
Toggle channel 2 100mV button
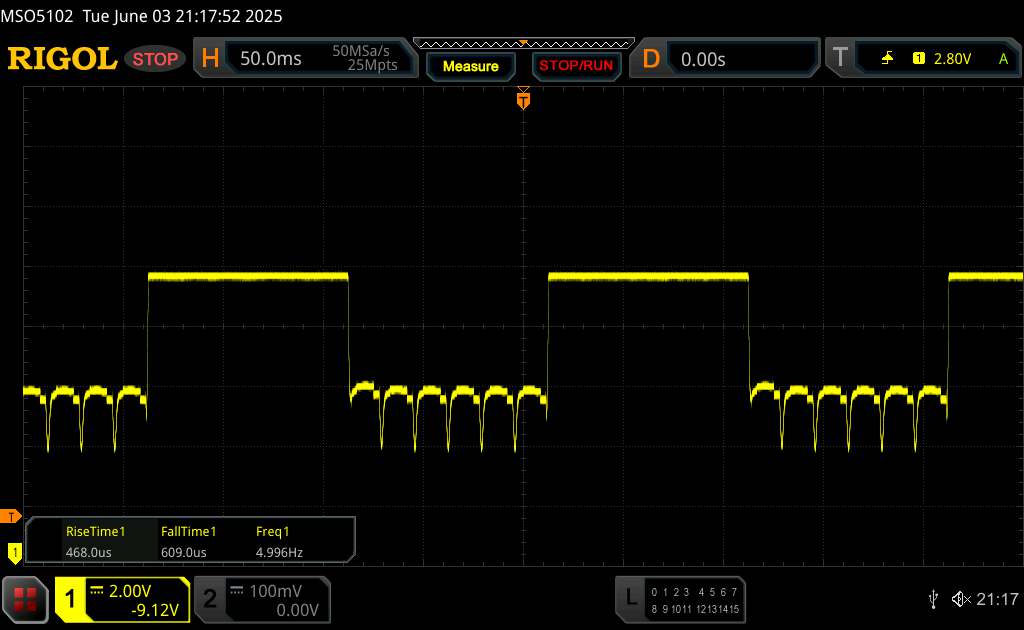coord(263,600)
